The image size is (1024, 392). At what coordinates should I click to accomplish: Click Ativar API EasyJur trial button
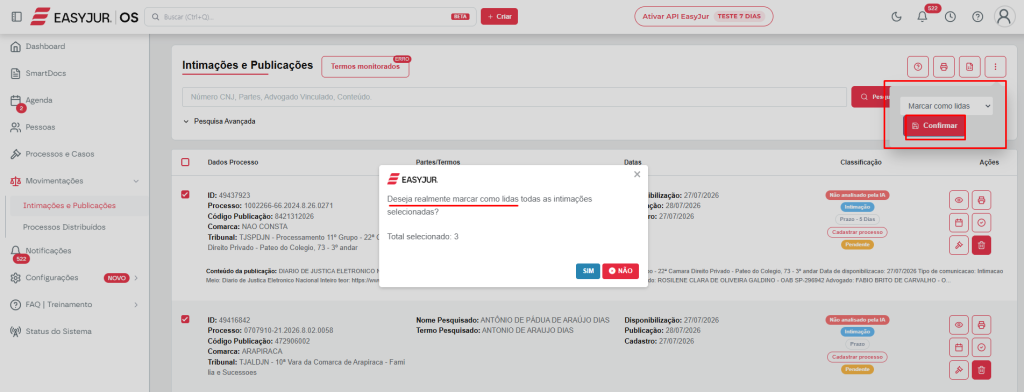click(x=703, y=16)
